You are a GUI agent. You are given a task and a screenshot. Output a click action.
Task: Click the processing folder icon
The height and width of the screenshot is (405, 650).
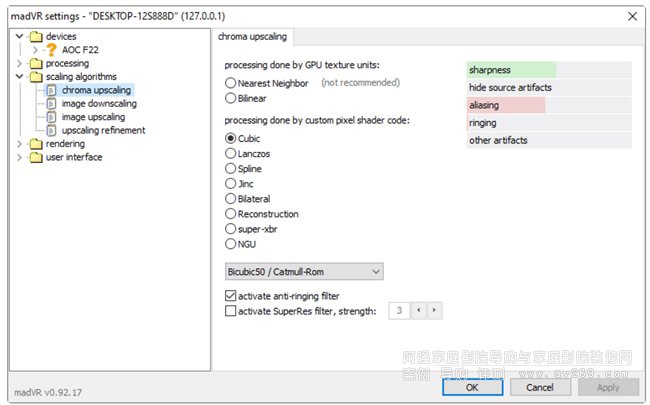tap(37, 63)
